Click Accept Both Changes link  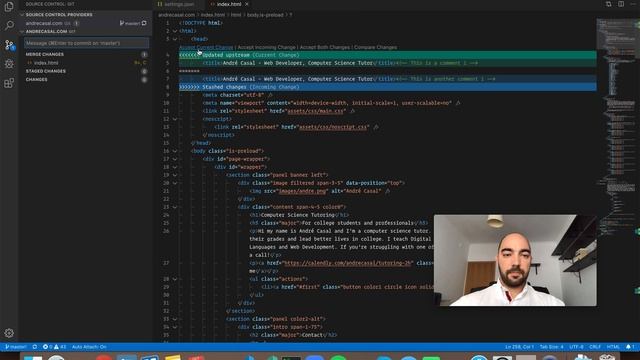(x=325, y=47)
